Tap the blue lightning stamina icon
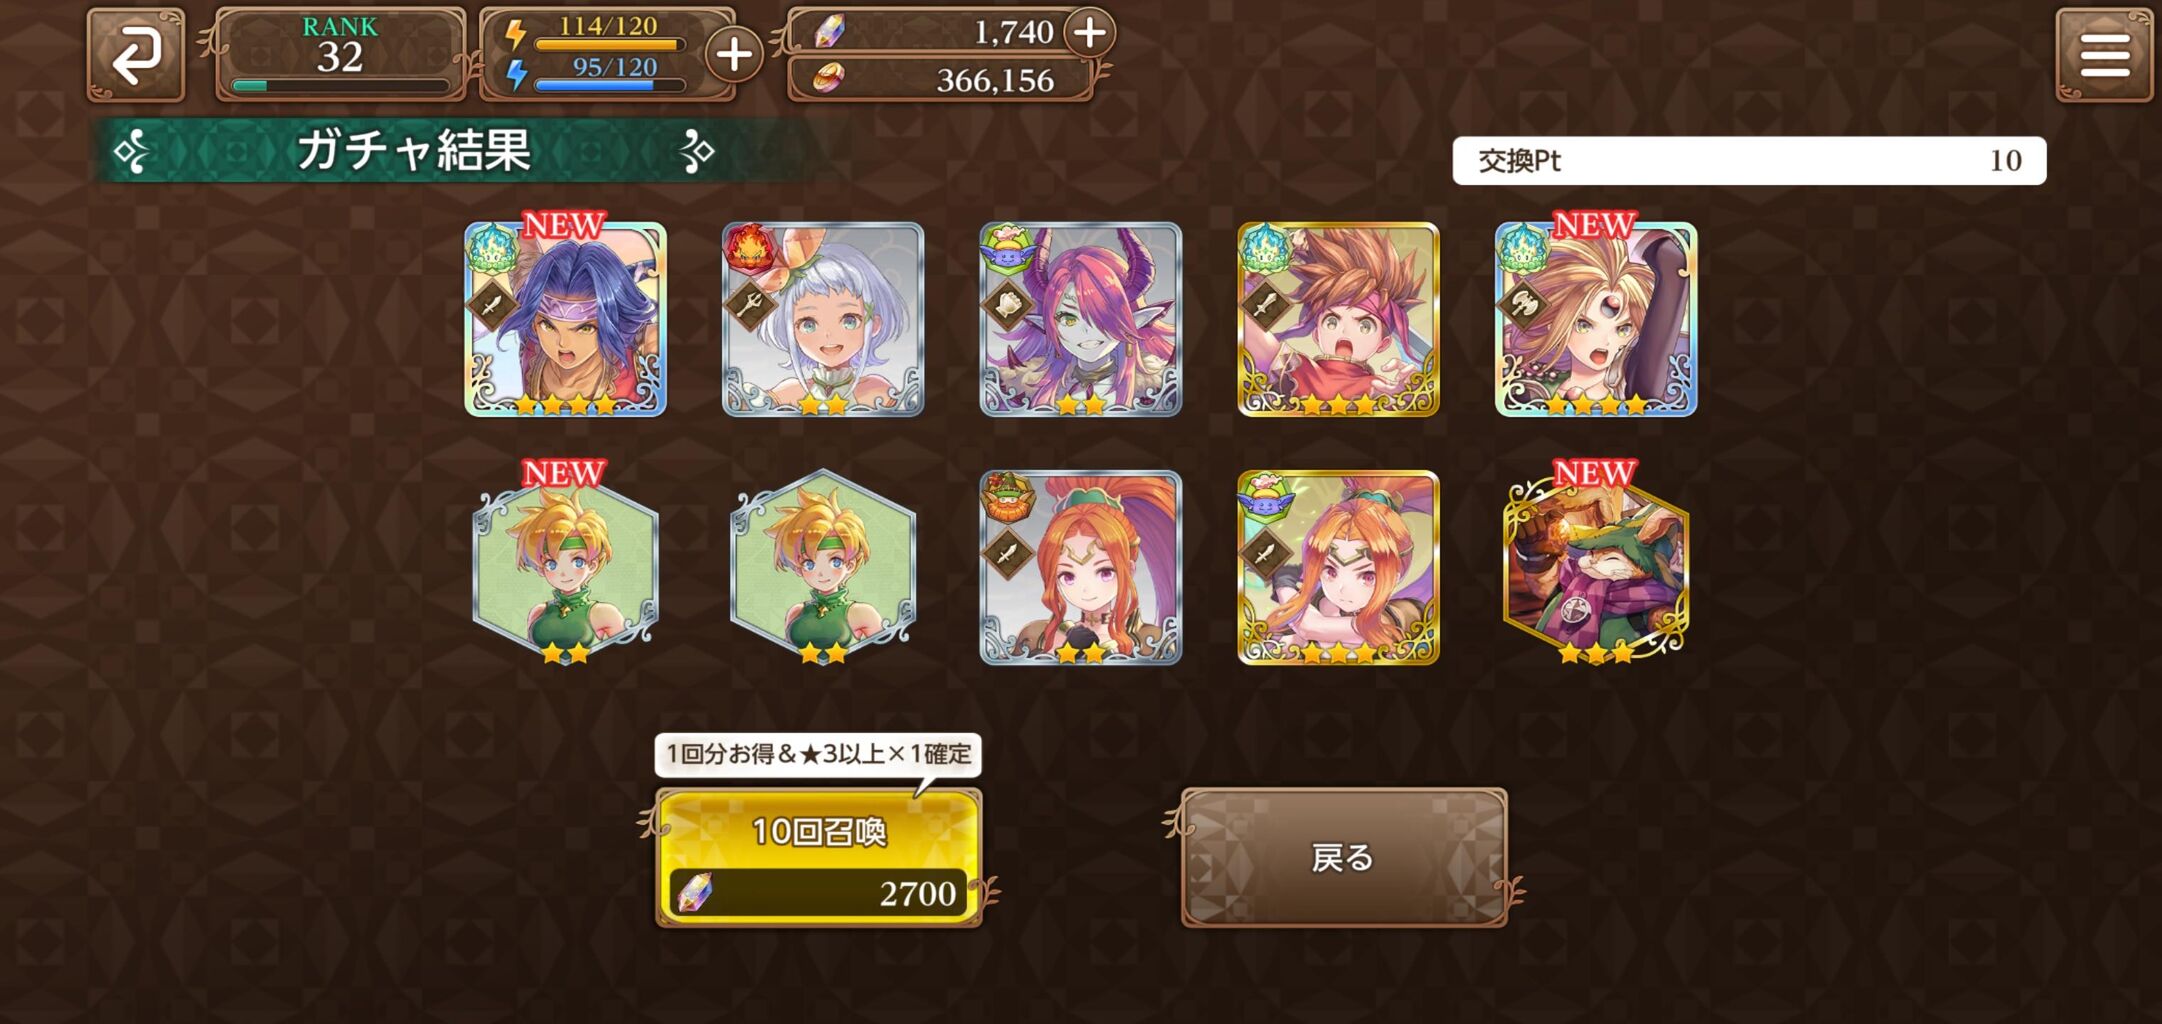 click(x=516, y=75)
